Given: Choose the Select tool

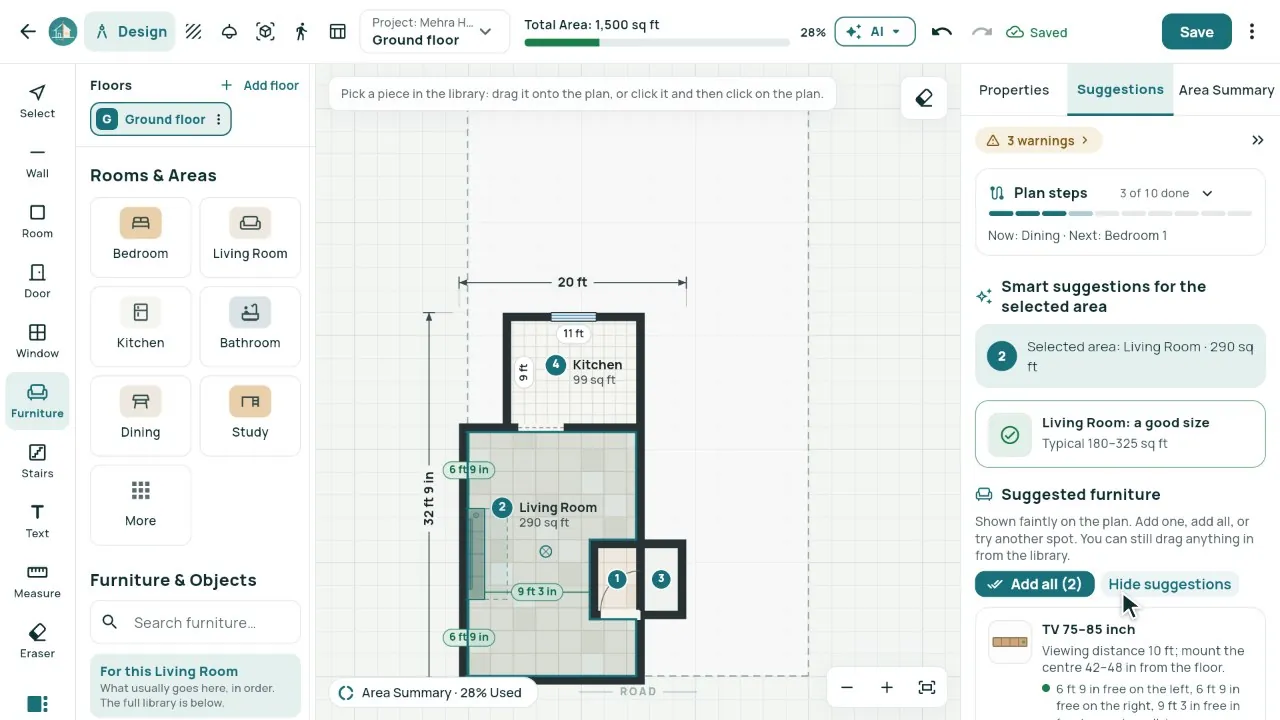Looking at the screenshot, I should click(37, 101).
